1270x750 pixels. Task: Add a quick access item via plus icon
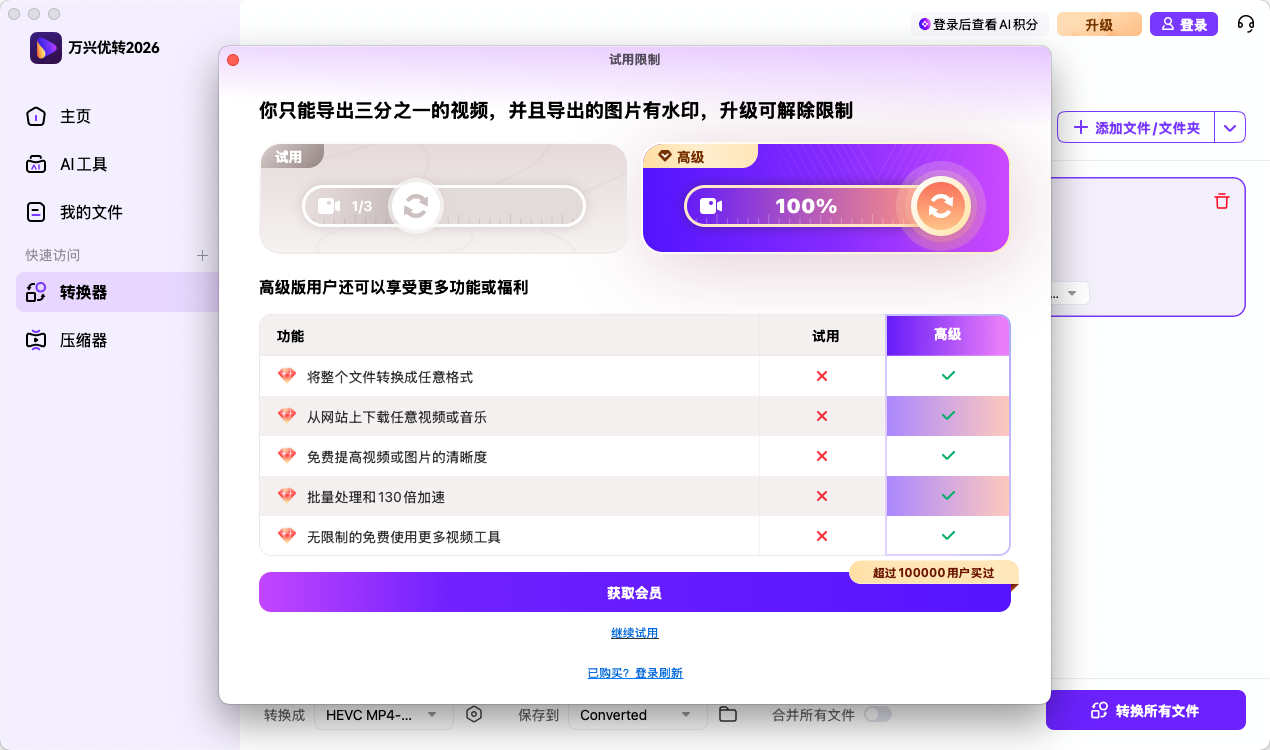tap(202, 255)
